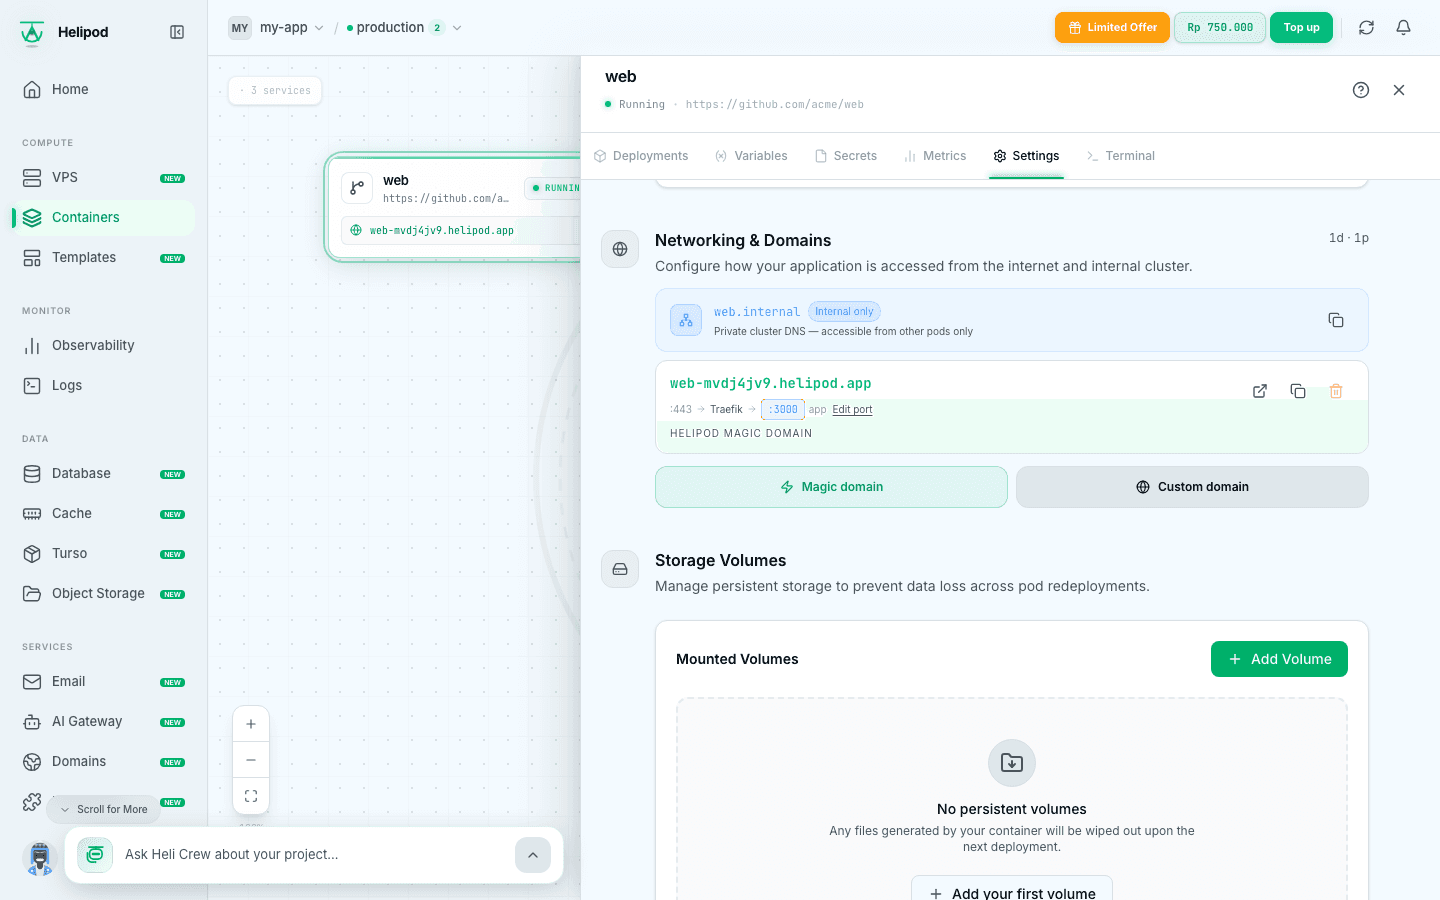The width and height of the screenshot is (1440, 900).
Task: Click the Internal only badge
Action: tap(844, 312)
